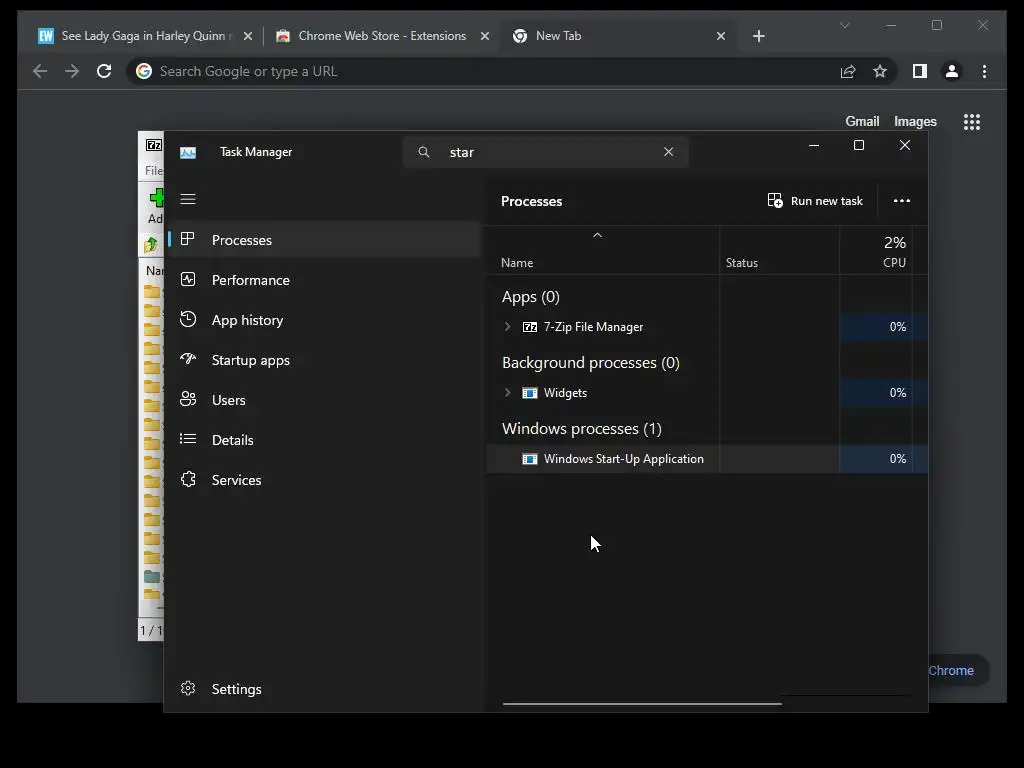1024x768 pixels.
Task: Close the Chrome Web Store tab
Action: pos(485,36)
